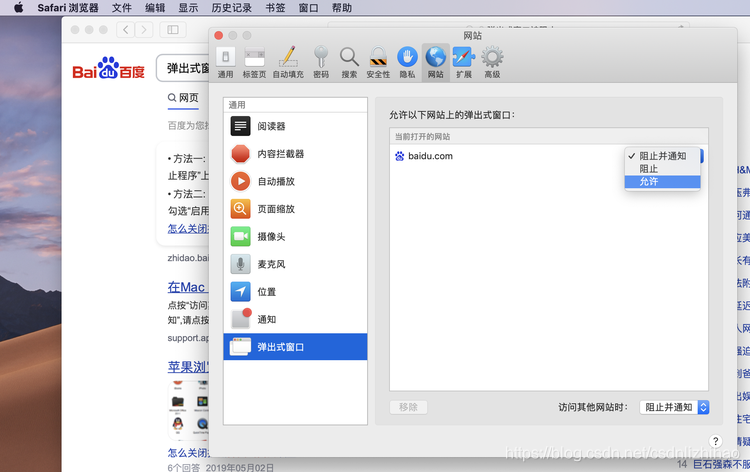Open the 显示 View menu
Viewport: 750px width, 472px height.
(x=188, y=8)
